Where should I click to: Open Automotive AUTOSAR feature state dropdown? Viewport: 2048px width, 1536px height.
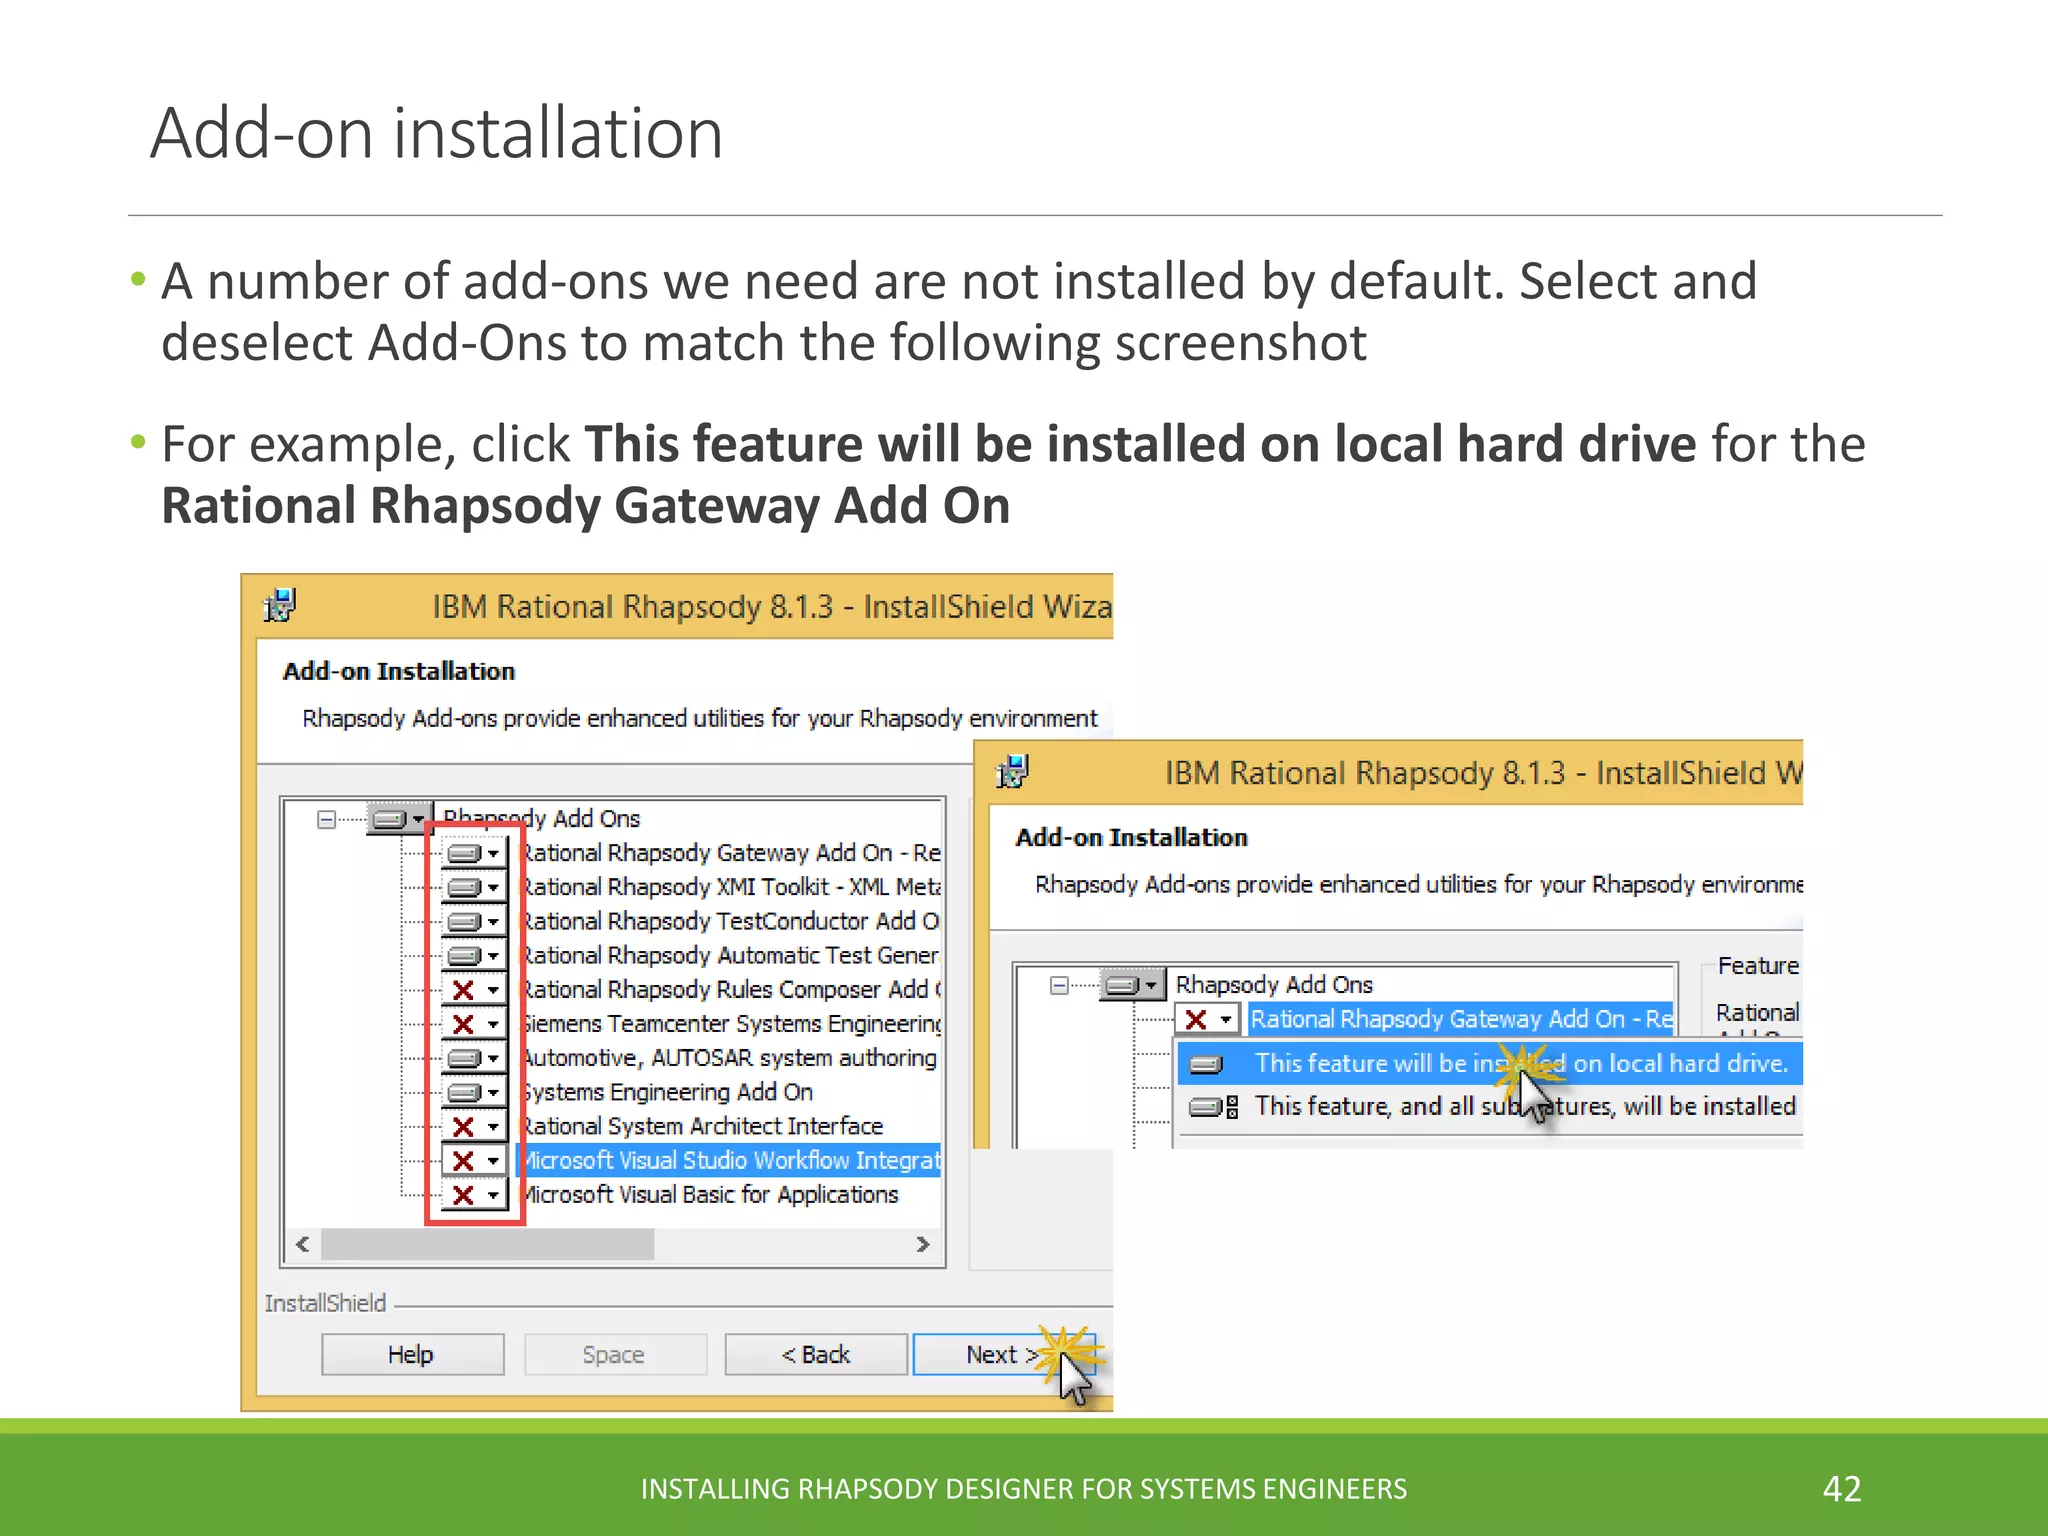tap(474, 1058)
